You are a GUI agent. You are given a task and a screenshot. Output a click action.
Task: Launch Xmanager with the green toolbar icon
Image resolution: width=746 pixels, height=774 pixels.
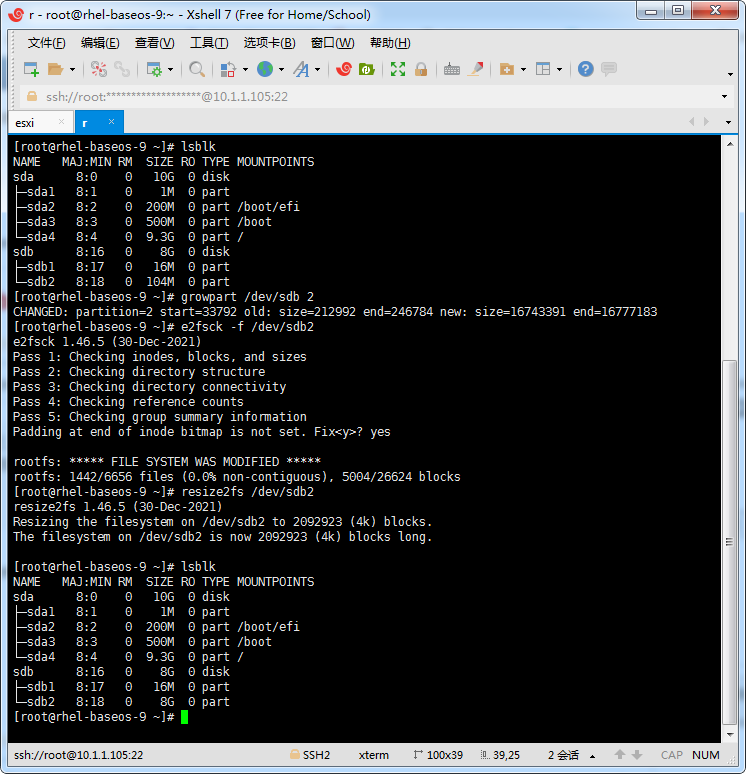pos(366,70)
